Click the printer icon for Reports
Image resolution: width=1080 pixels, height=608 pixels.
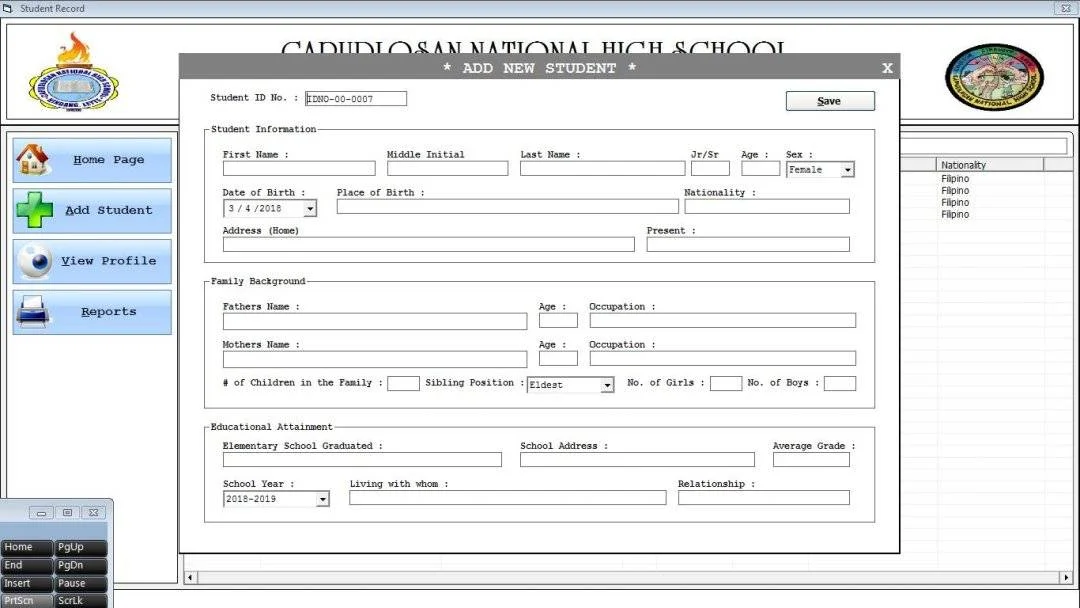[32, 311]
